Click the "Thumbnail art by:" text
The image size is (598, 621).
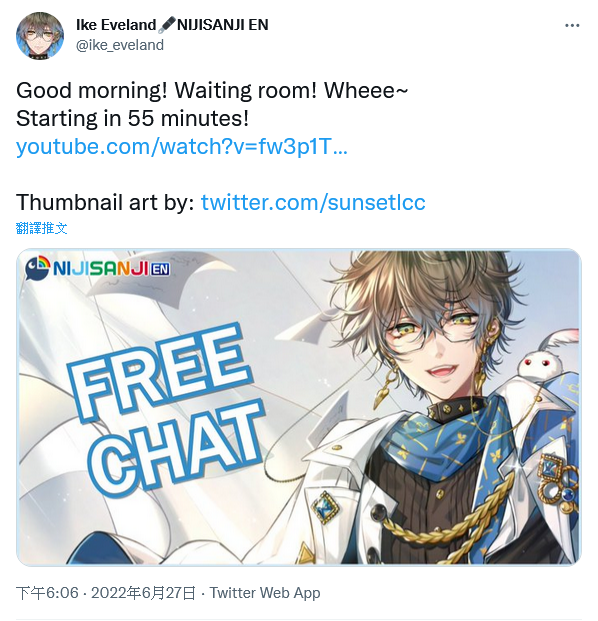(x=105, y=202)
